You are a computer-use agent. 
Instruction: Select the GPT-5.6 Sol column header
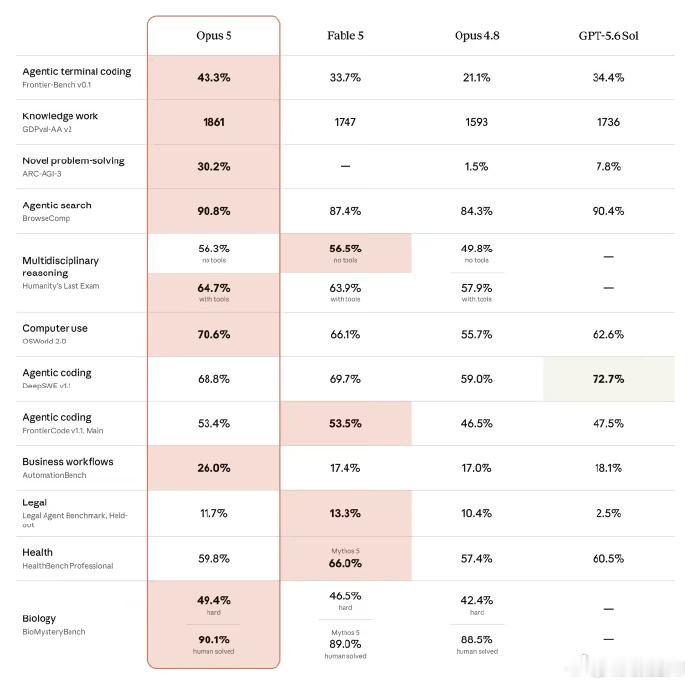click(609, 36)
